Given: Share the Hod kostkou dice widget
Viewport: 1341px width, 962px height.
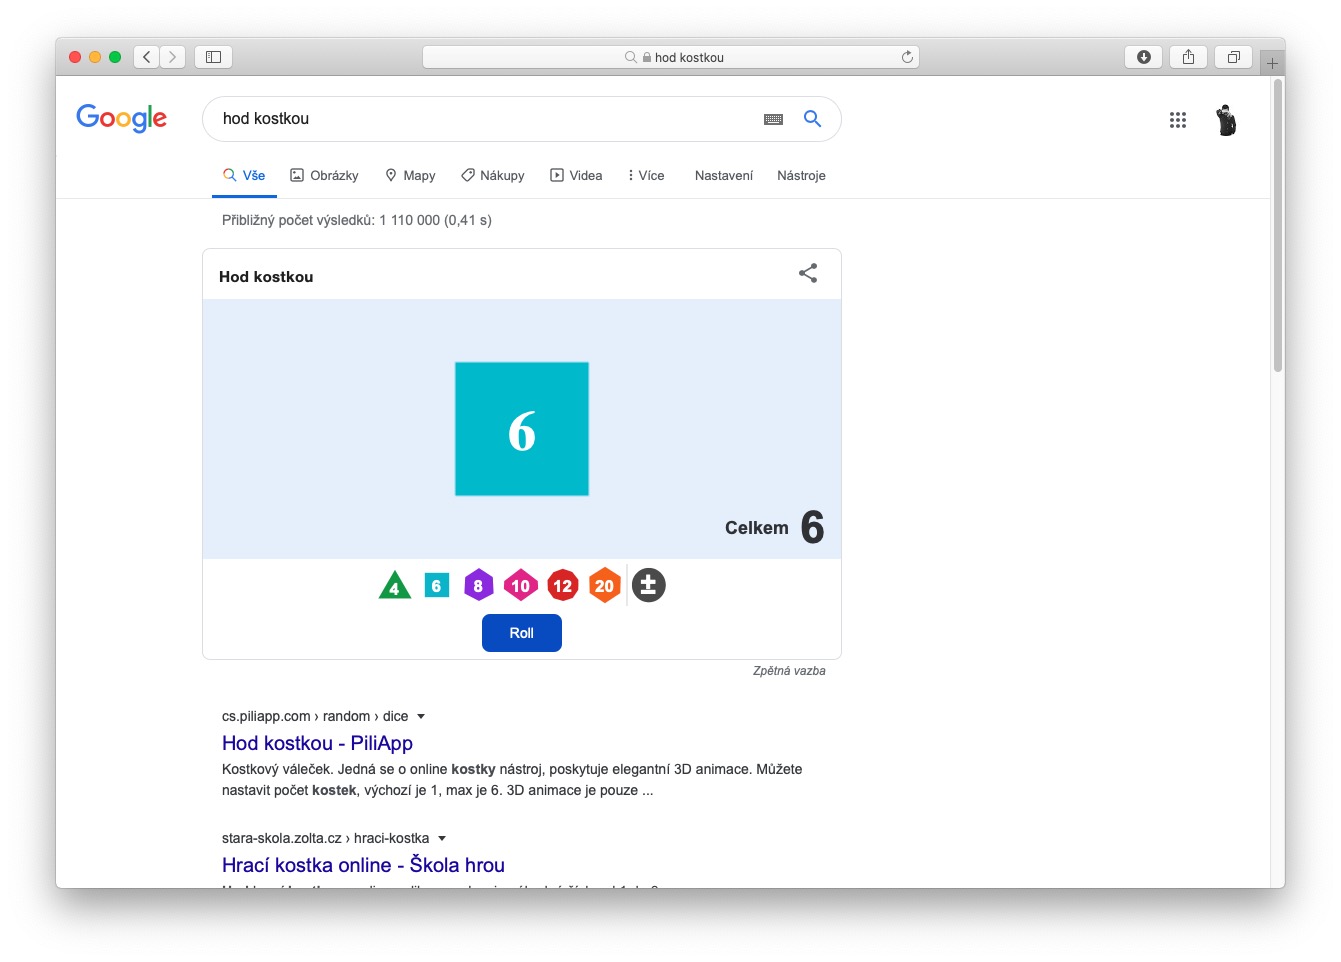Looking at the screenshot, I should tap(808, 273).
